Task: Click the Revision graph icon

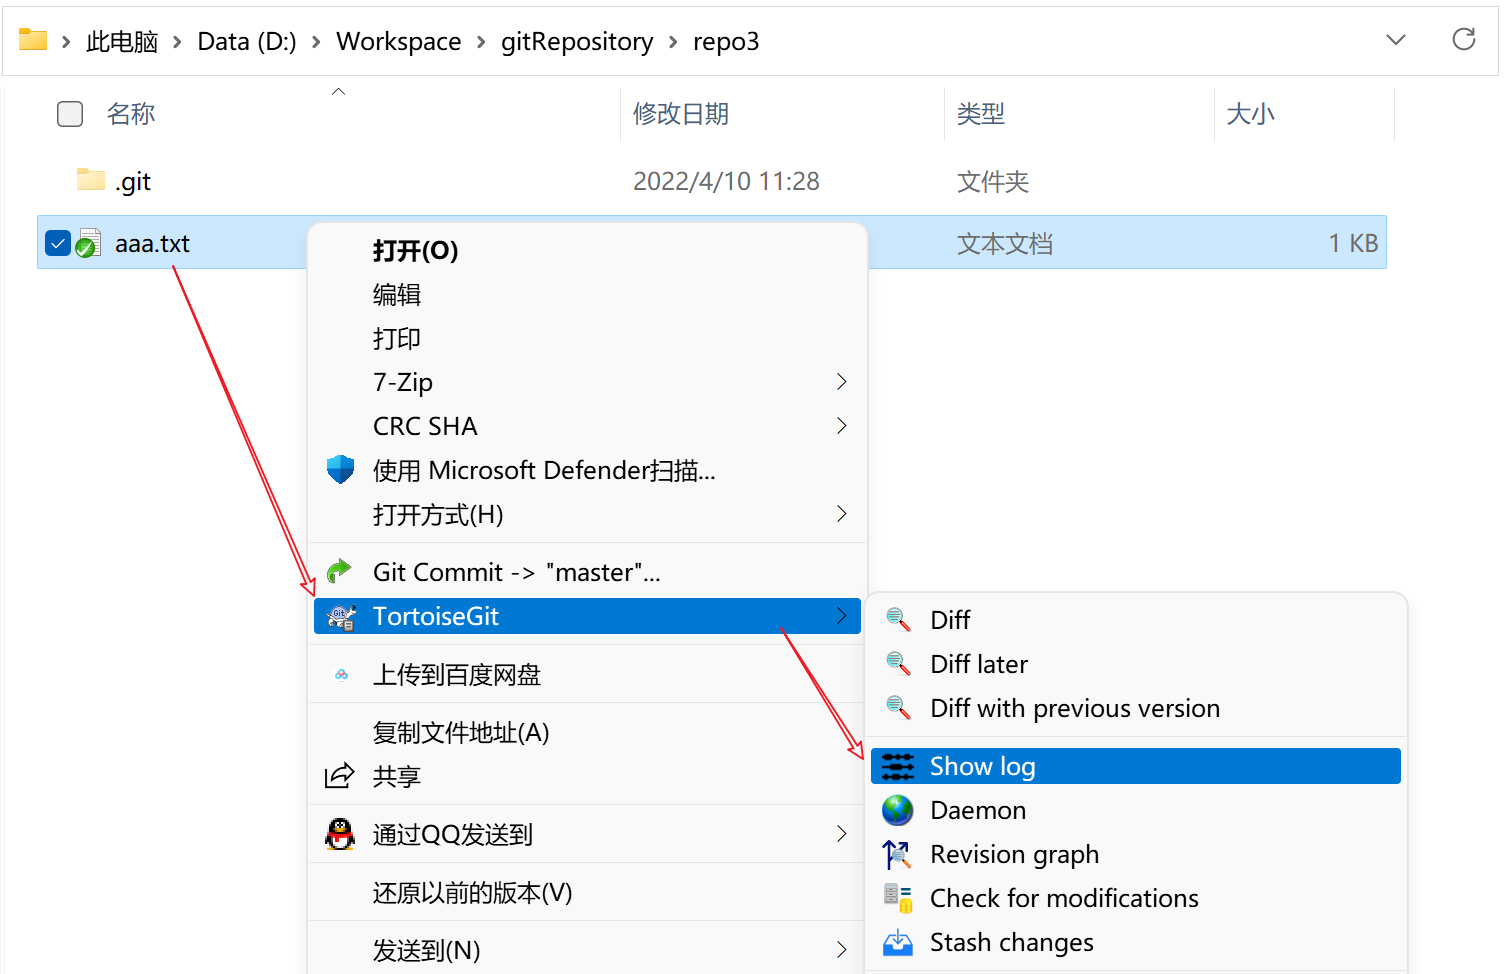Action: click(897, 855)
